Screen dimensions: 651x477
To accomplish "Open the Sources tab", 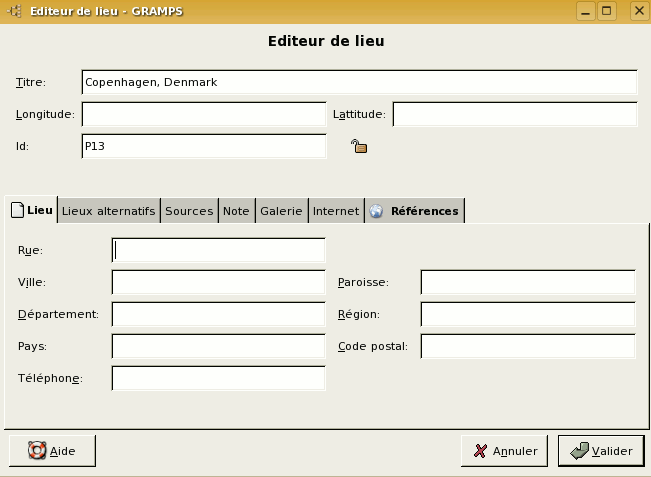I will point(189,211).
